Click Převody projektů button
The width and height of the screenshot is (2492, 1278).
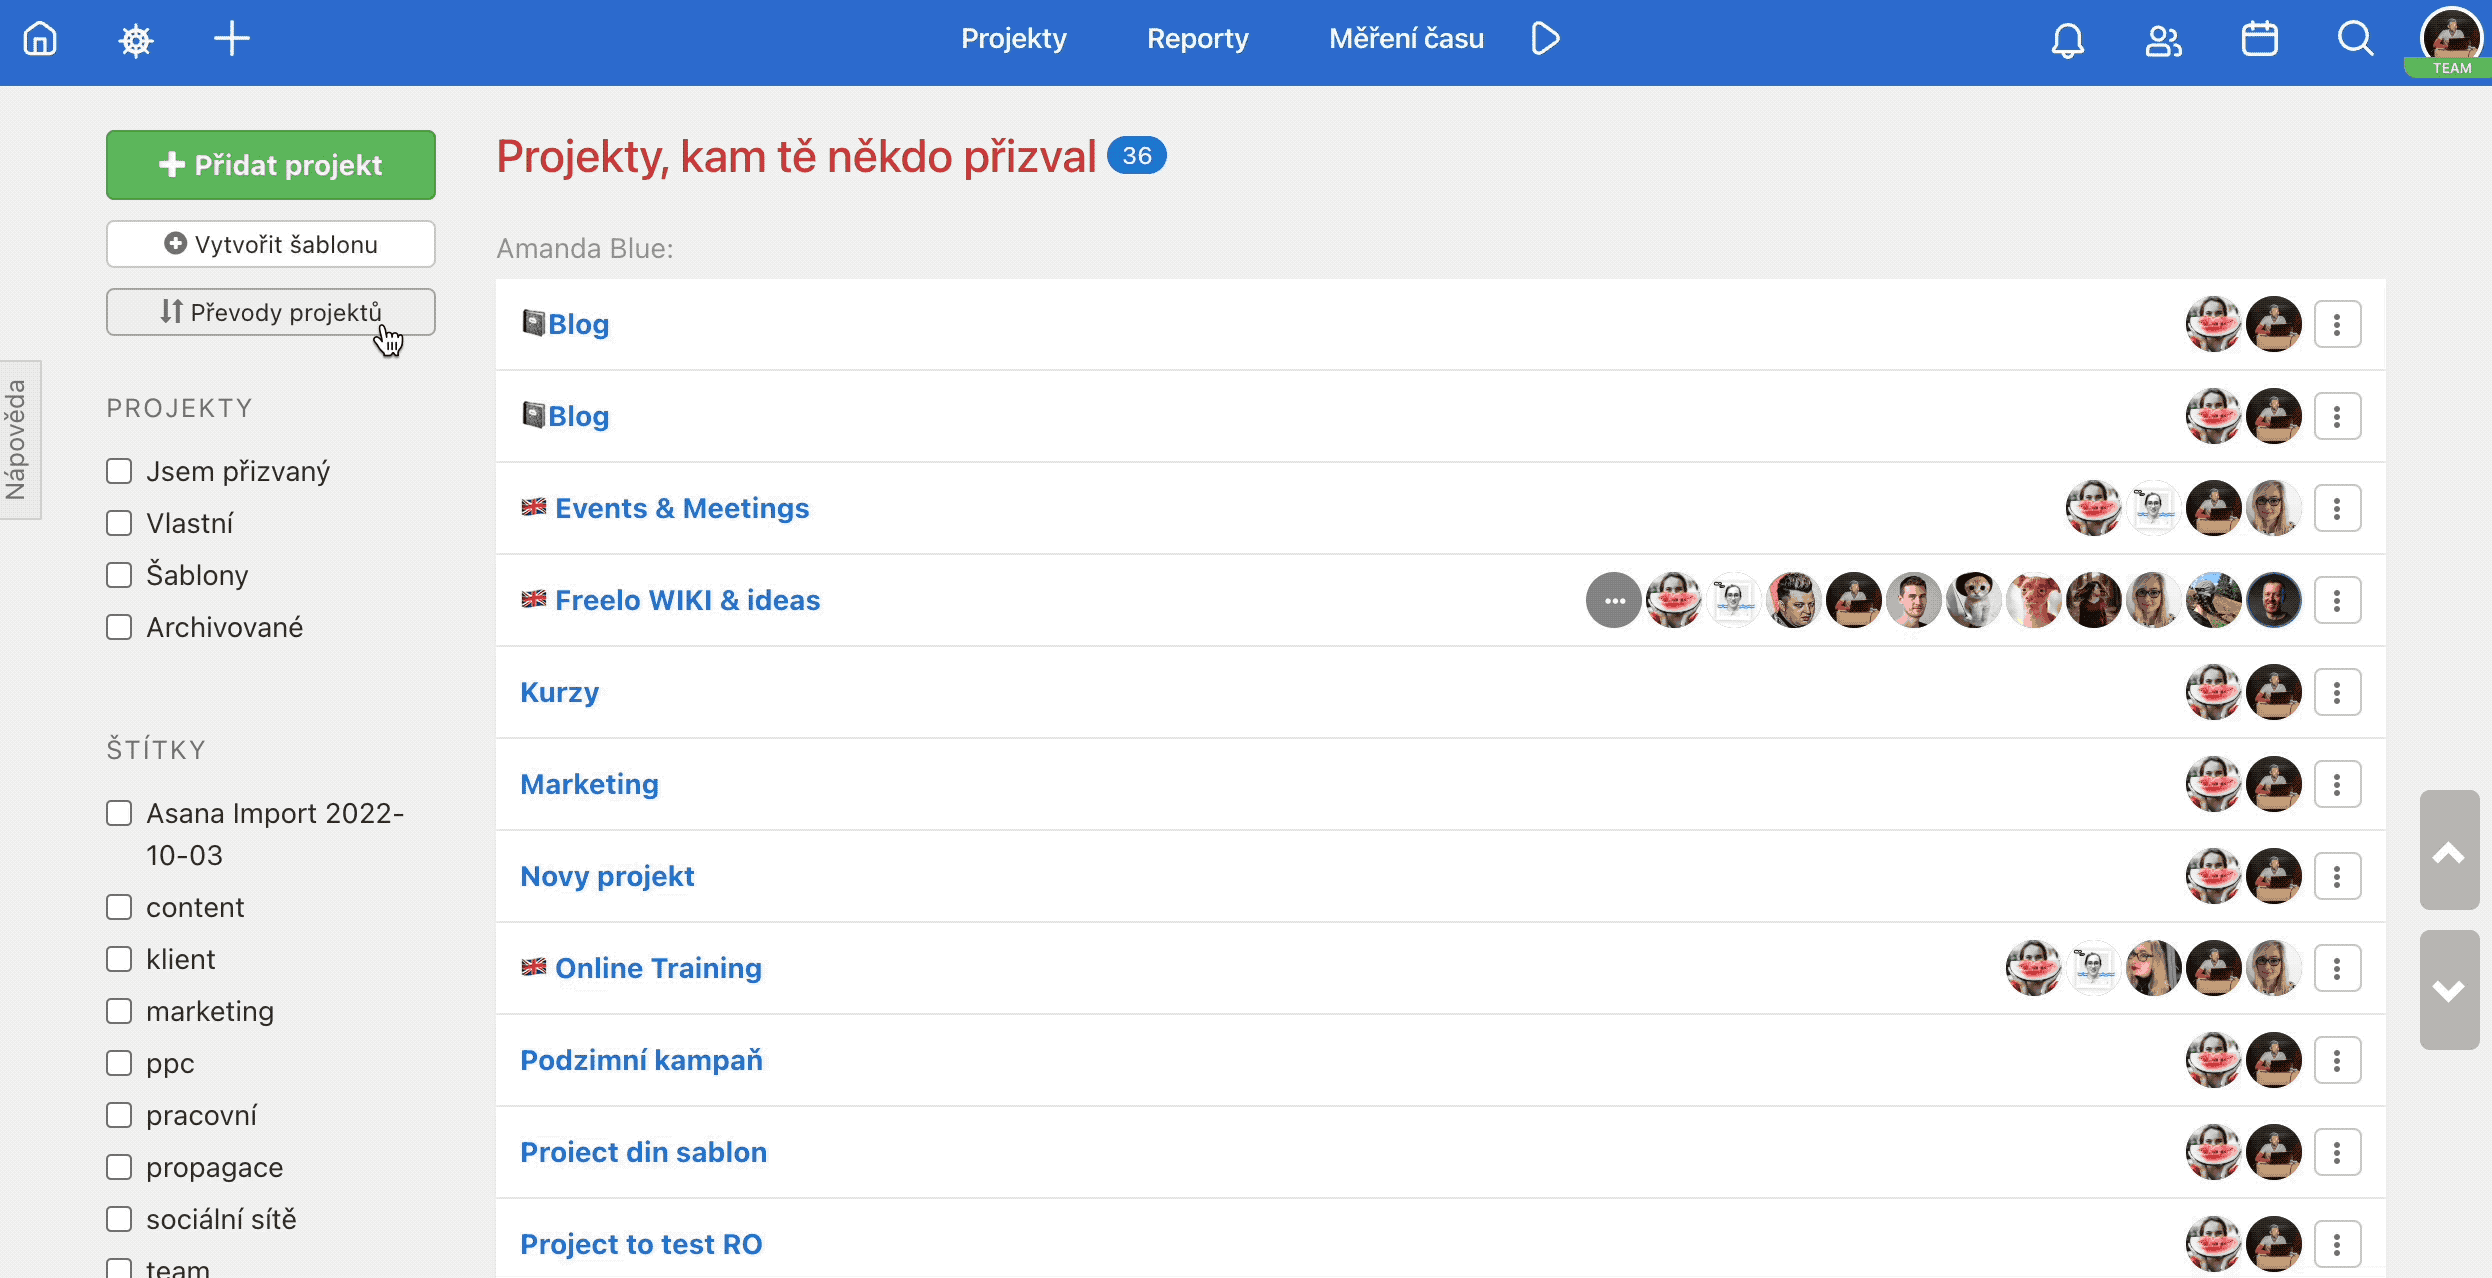click(271, 312)
